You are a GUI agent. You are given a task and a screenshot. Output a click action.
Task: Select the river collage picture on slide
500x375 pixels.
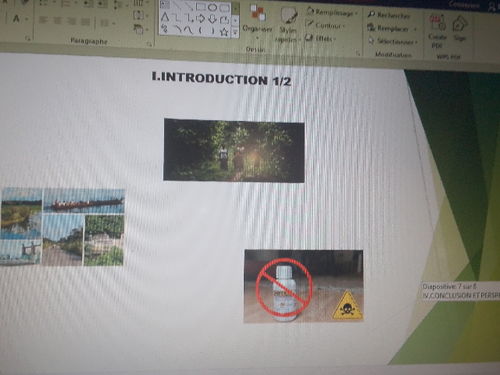63,227
